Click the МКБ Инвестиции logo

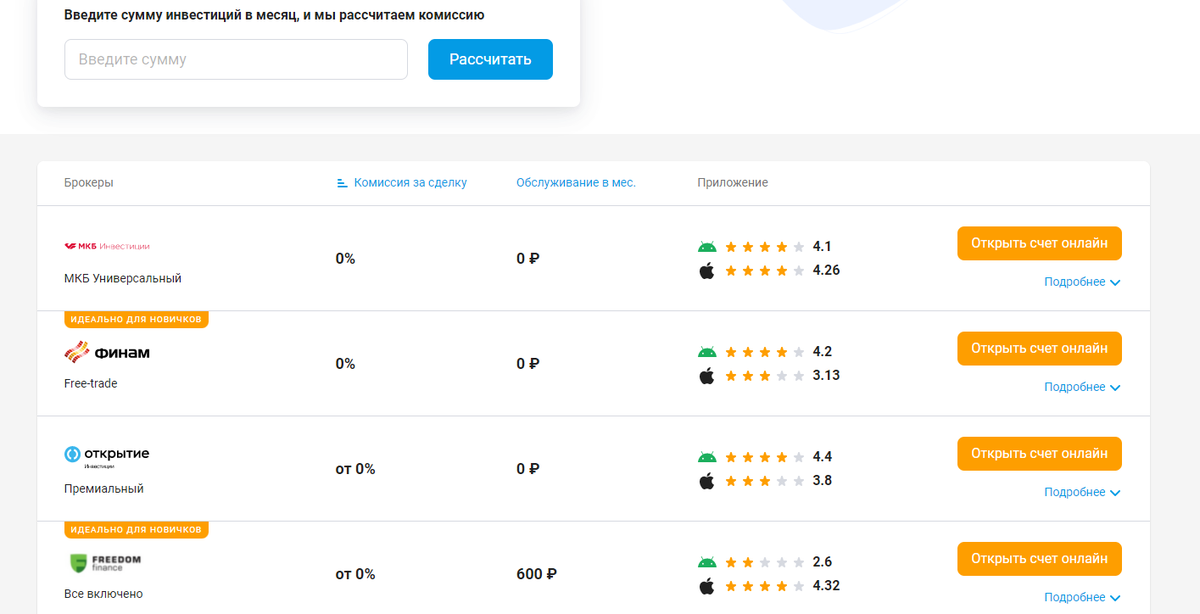[x=107, y=245]
